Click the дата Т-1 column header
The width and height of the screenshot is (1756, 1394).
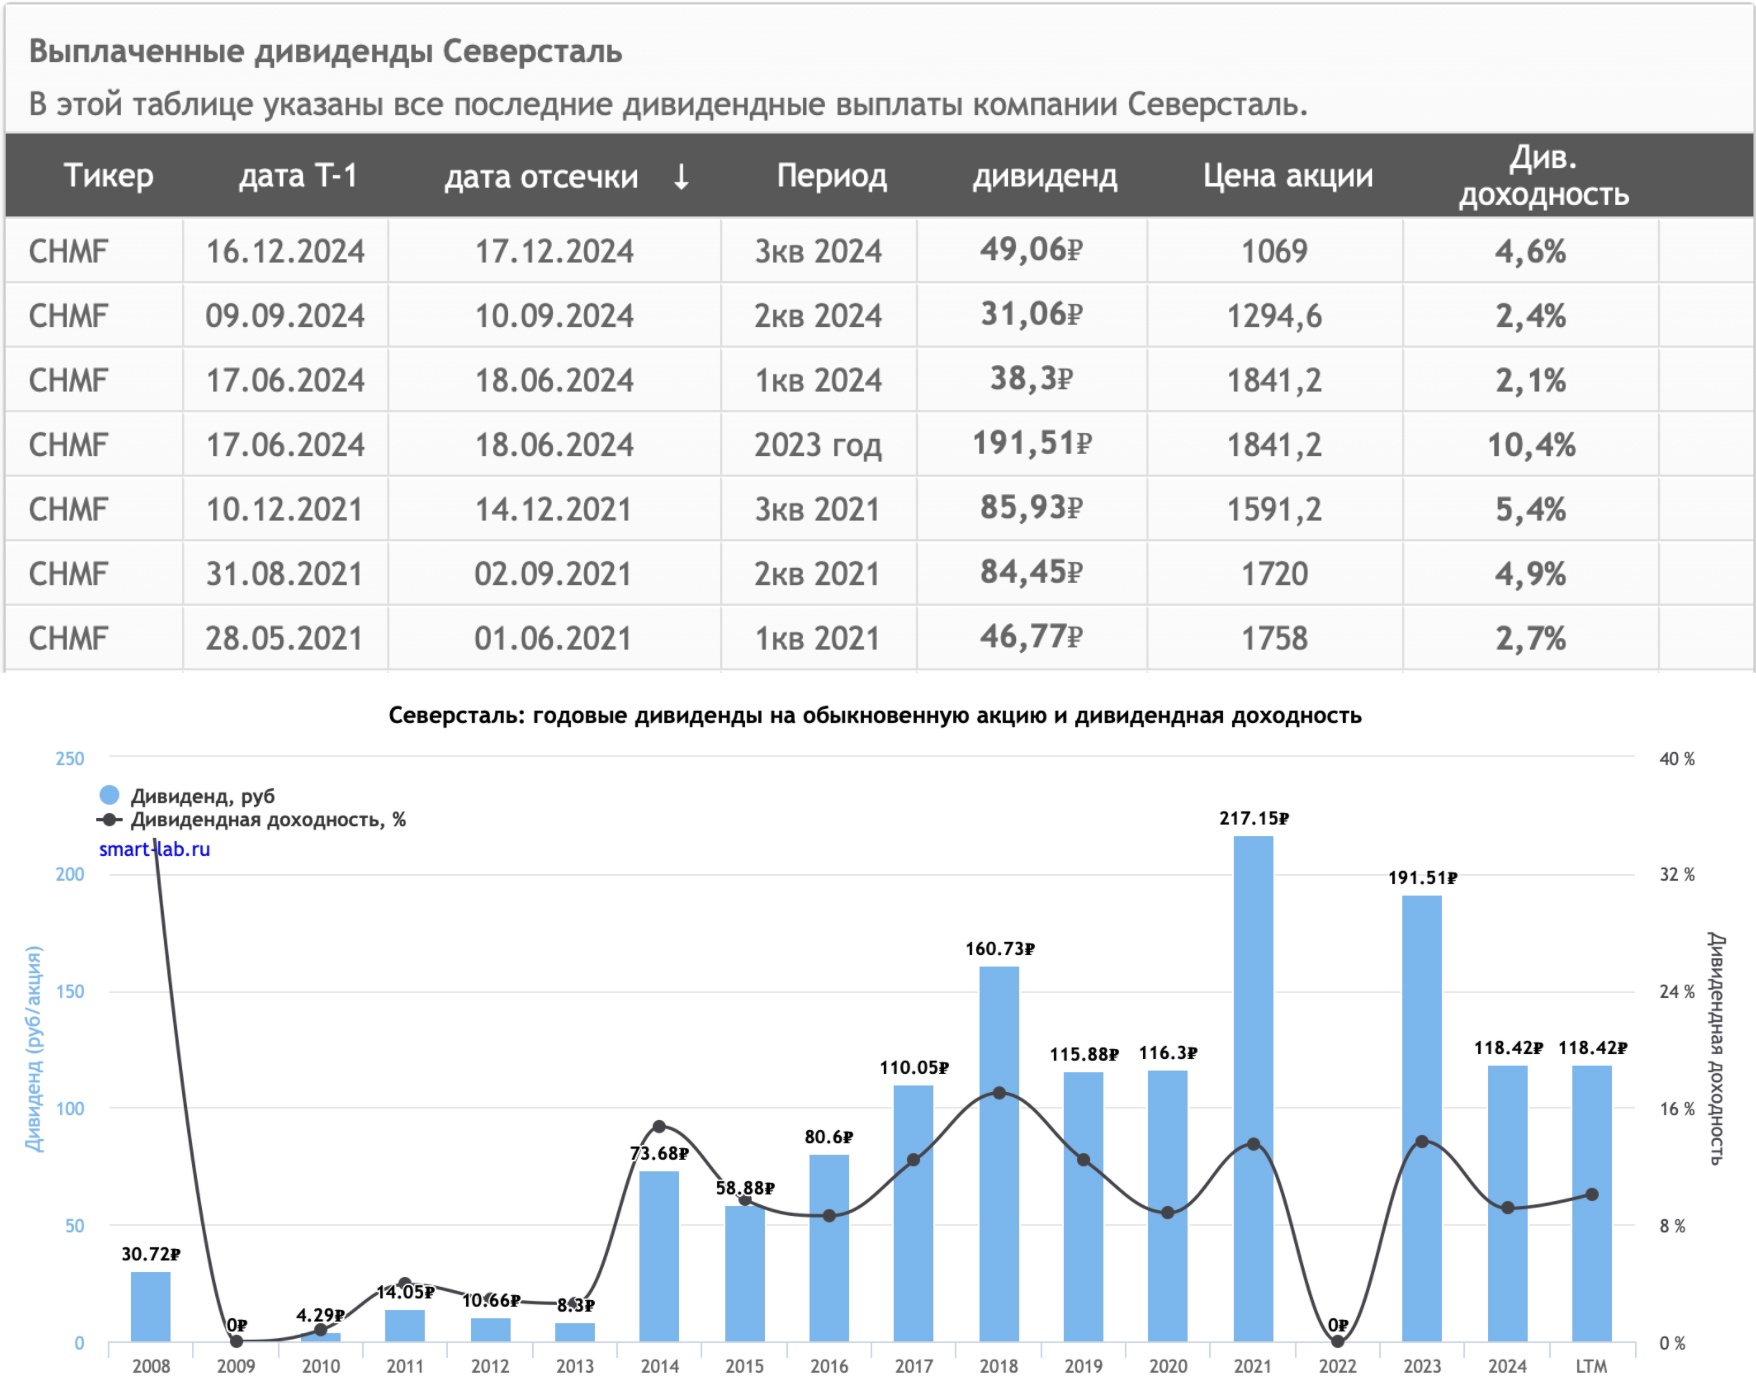[297, 176]
